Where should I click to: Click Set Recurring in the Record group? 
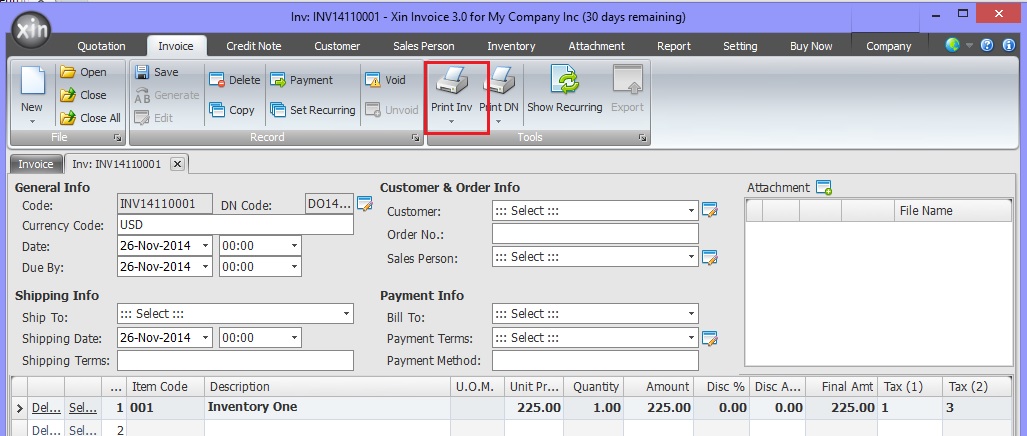[x=313, y=110]
